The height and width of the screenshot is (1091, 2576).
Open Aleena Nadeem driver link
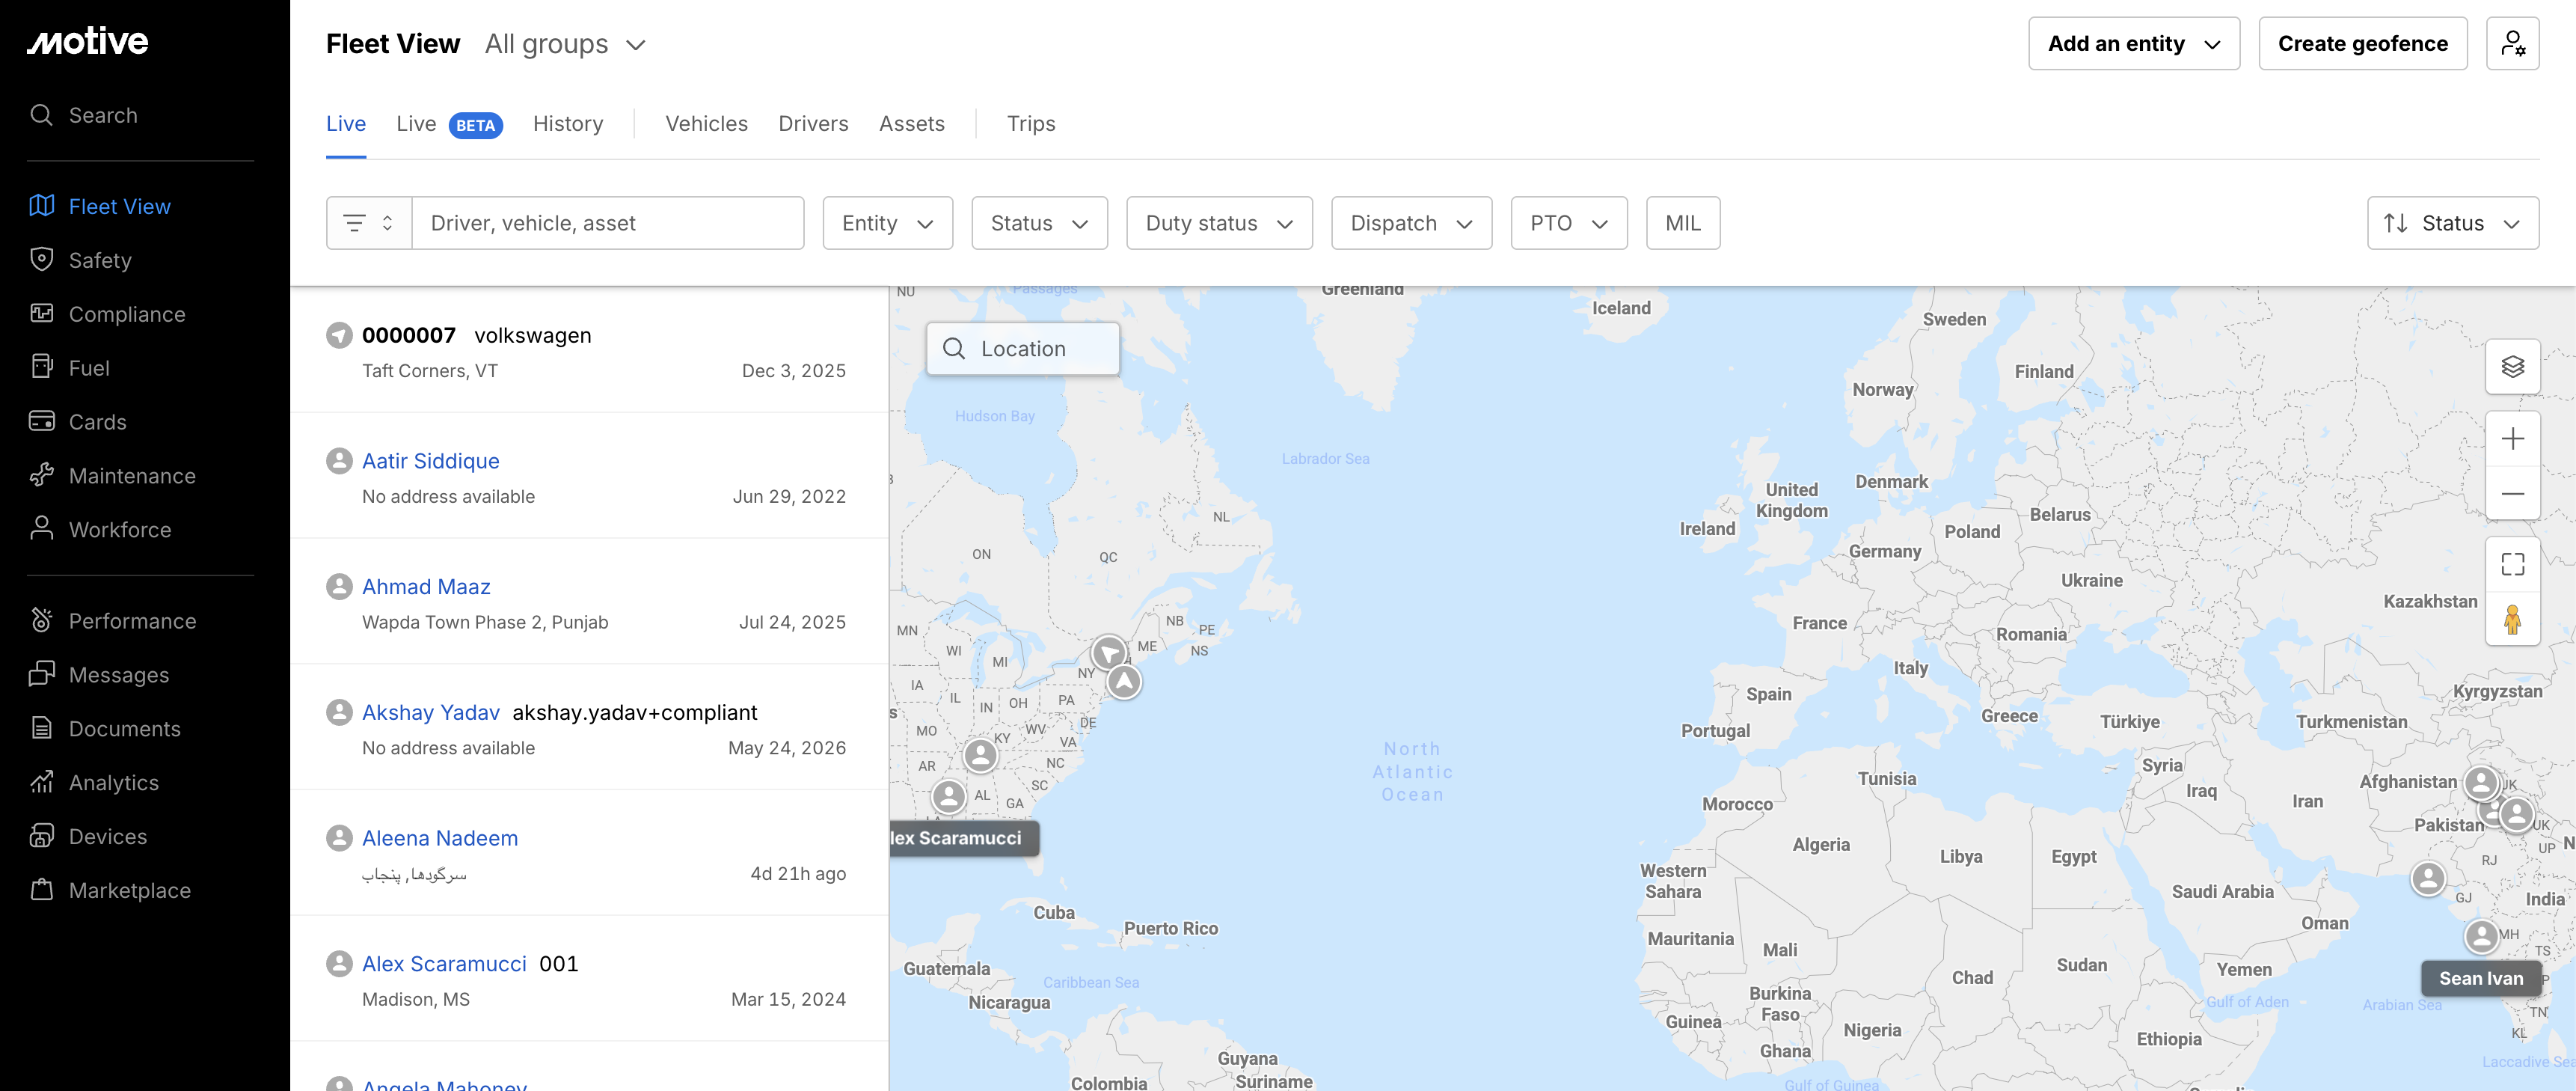coord(440,838)
